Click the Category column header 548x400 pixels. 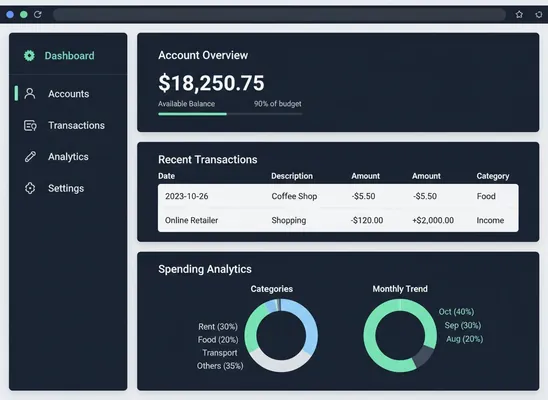point(493,176)
